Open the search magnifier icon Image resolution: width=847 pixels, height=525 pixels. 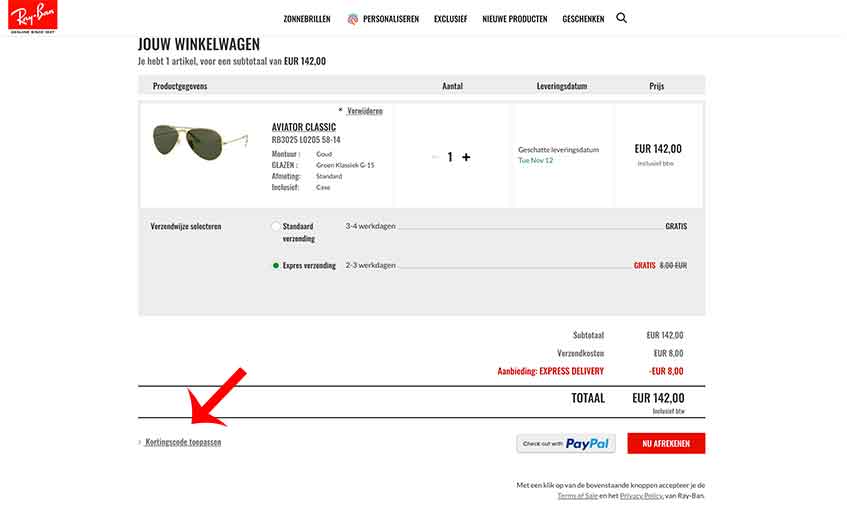pyautogui.click(x=622, y=18)
